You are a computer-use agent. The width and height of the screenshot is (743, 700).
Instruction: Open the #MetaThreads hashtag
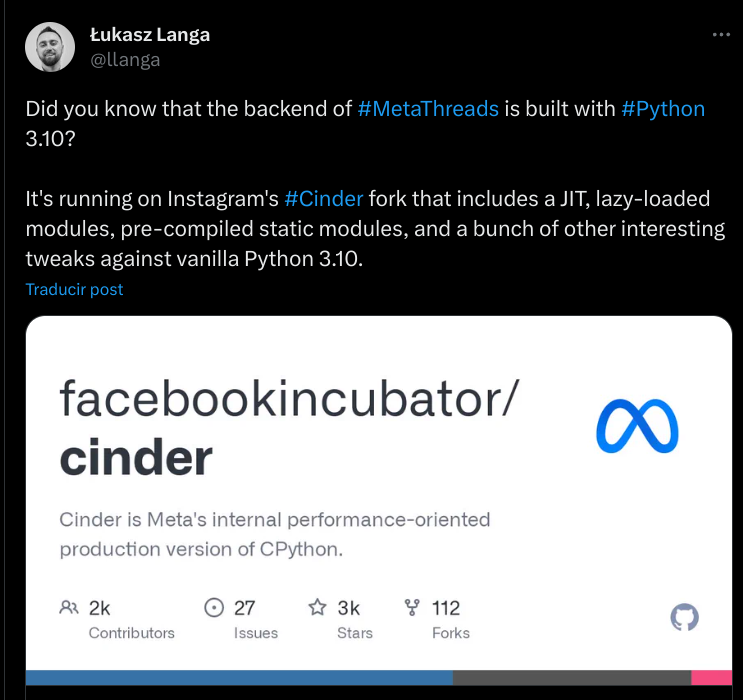427,109
